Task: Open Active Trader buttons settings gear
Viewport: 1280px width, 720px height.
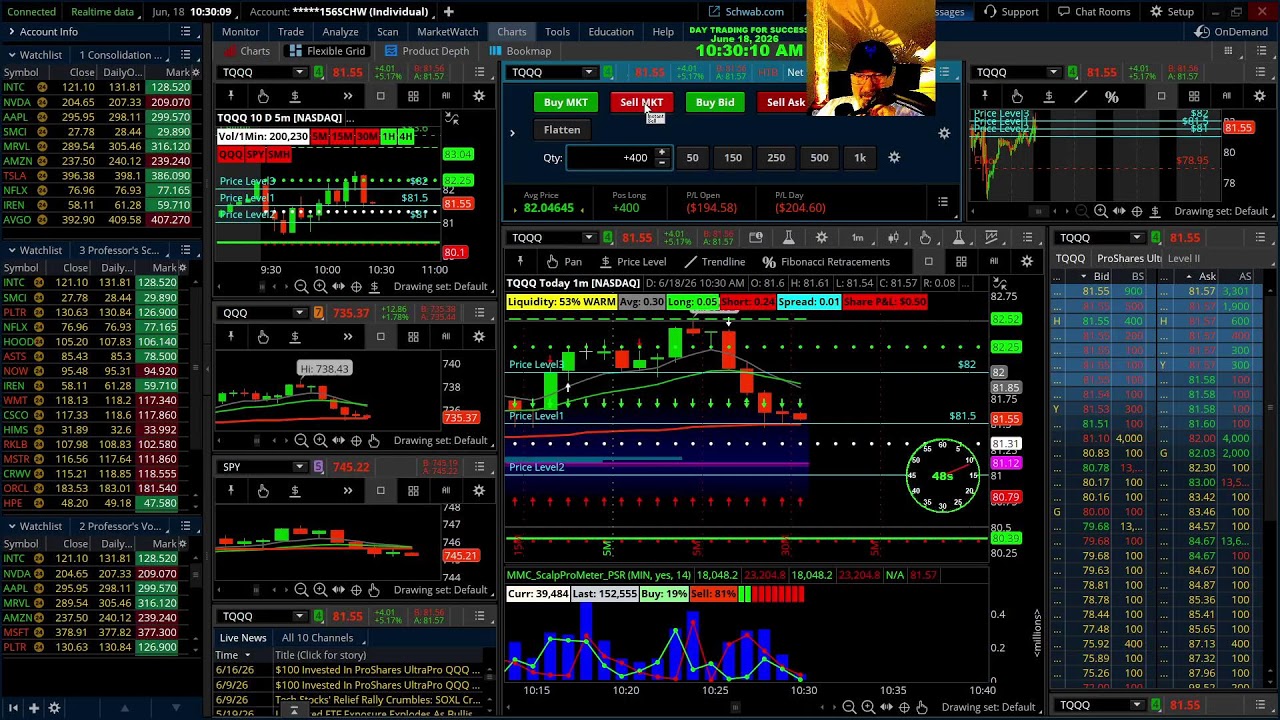Action: (944, 133)
